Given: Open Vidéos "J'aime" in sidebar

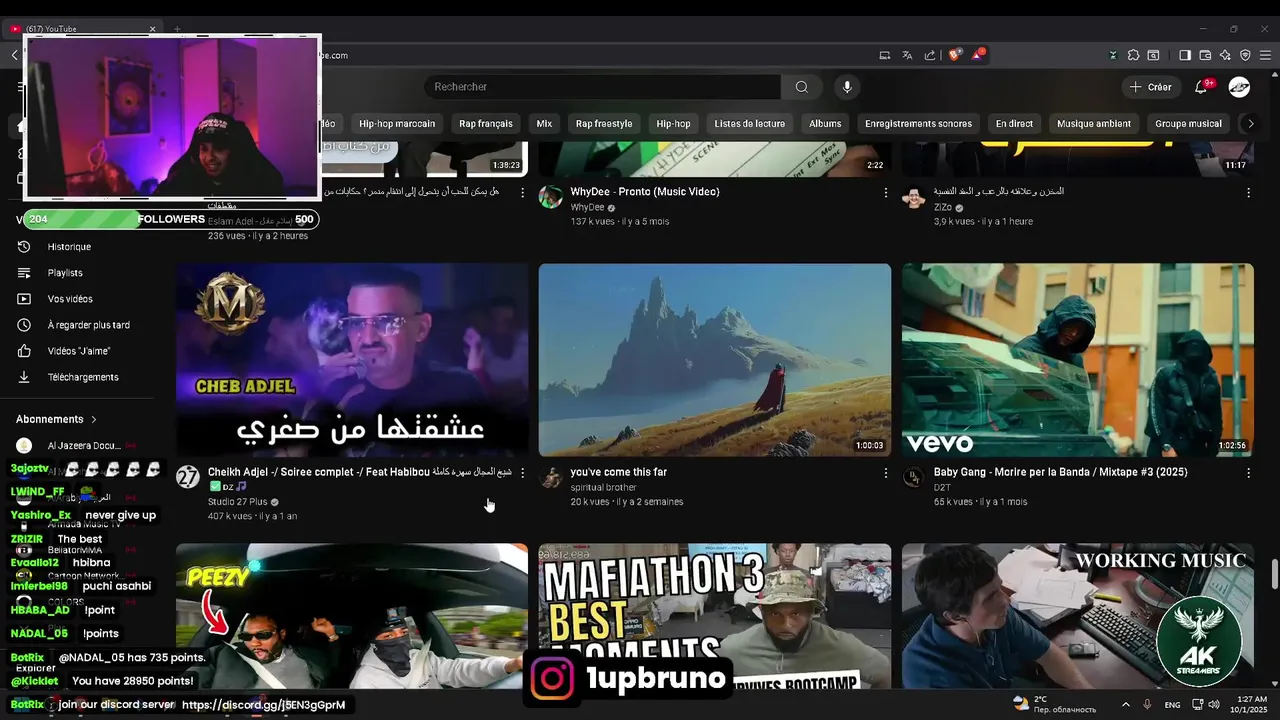Looking at the screenshot, I should point(79,351).
